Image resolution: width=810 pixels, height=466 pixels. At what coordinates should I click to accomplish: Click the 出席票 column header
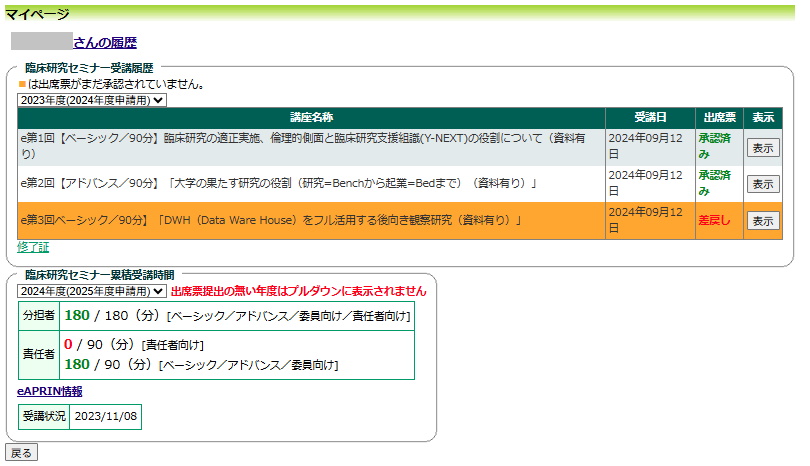point(719,117)
